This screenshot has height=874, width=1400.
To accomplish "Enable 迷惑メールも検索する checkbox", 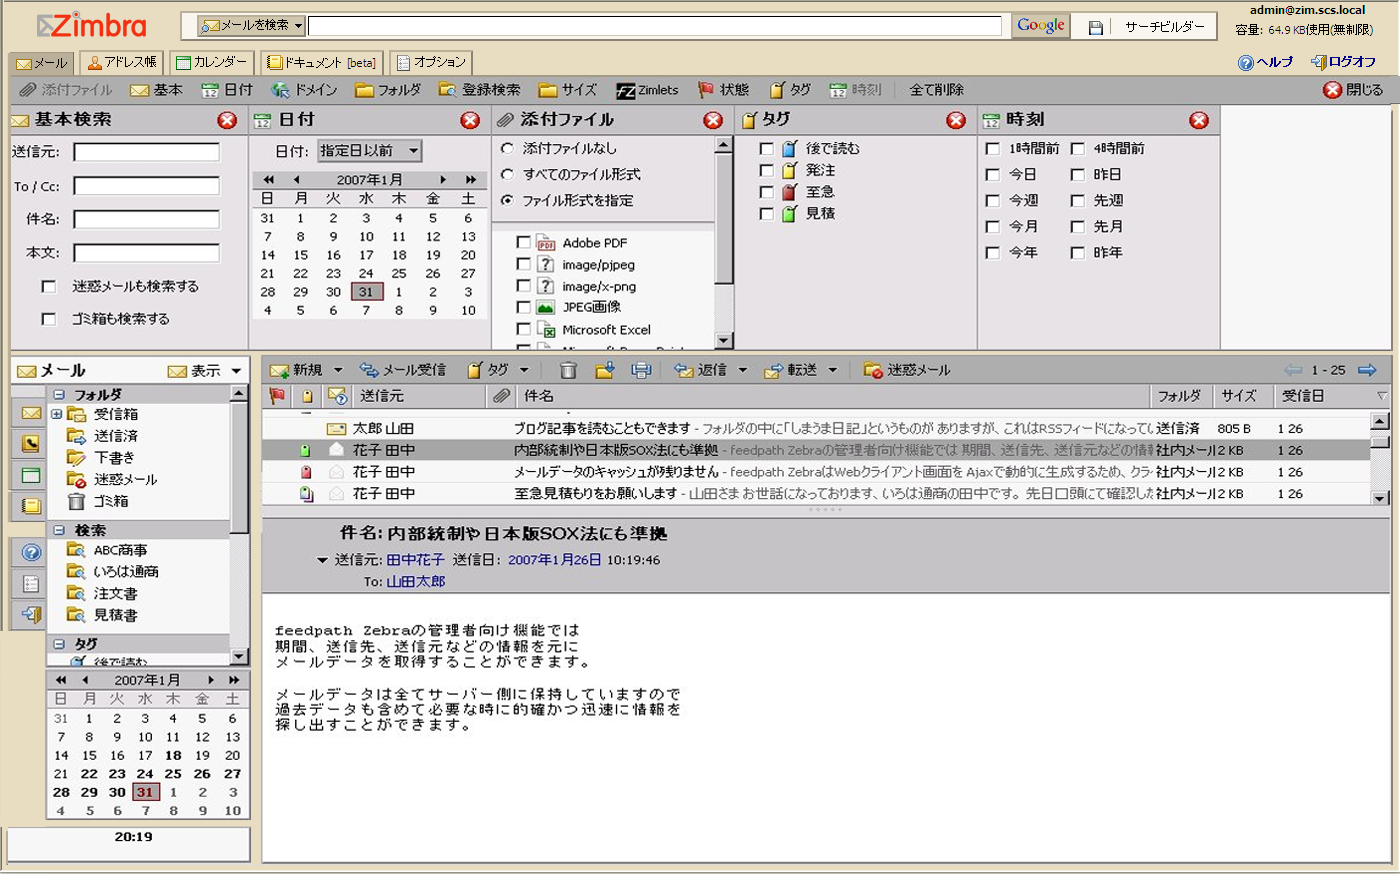I will [x=48, y=287].
